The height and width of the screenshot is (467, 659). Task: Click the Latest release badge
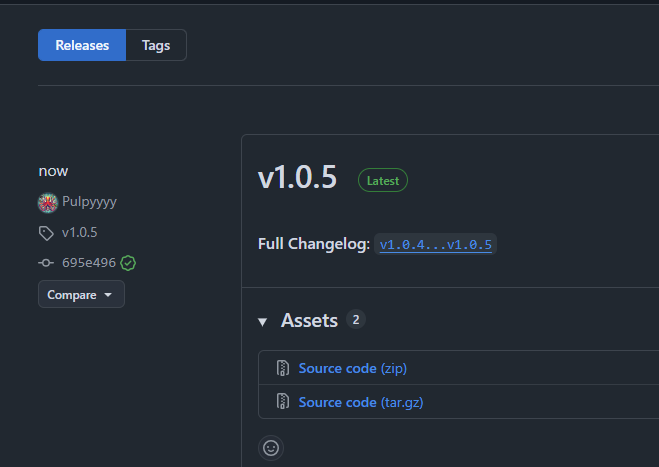coord(383,181)
